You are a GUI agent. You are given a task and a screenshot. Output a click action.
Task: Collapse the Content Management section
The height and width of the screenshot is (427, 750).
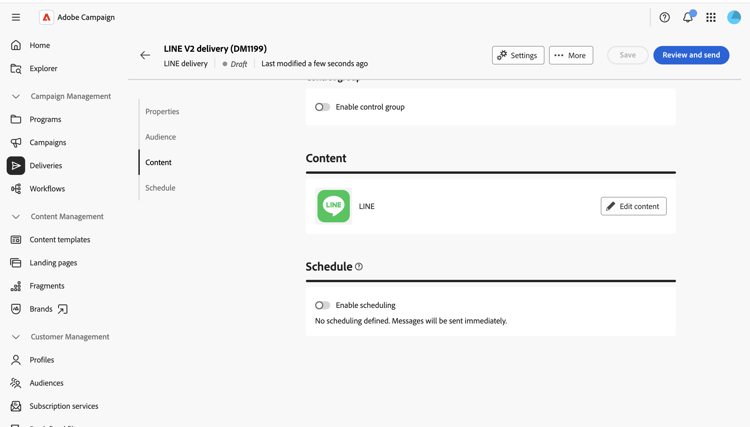[x=16, y=217]
